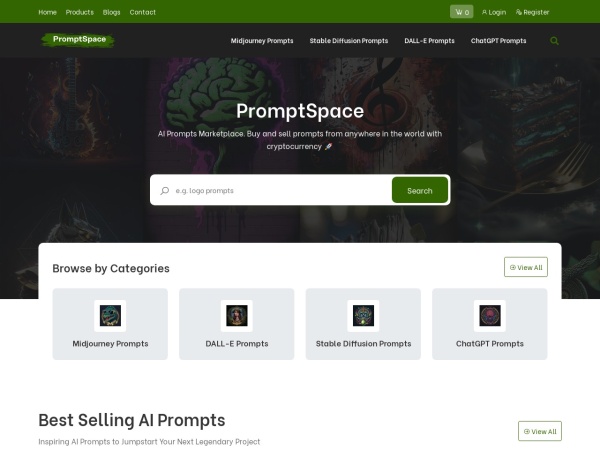The image size is (600, 450).
Task: Open the DALL-E Prompts category thumbnail
Action: (x=237, y=316)
